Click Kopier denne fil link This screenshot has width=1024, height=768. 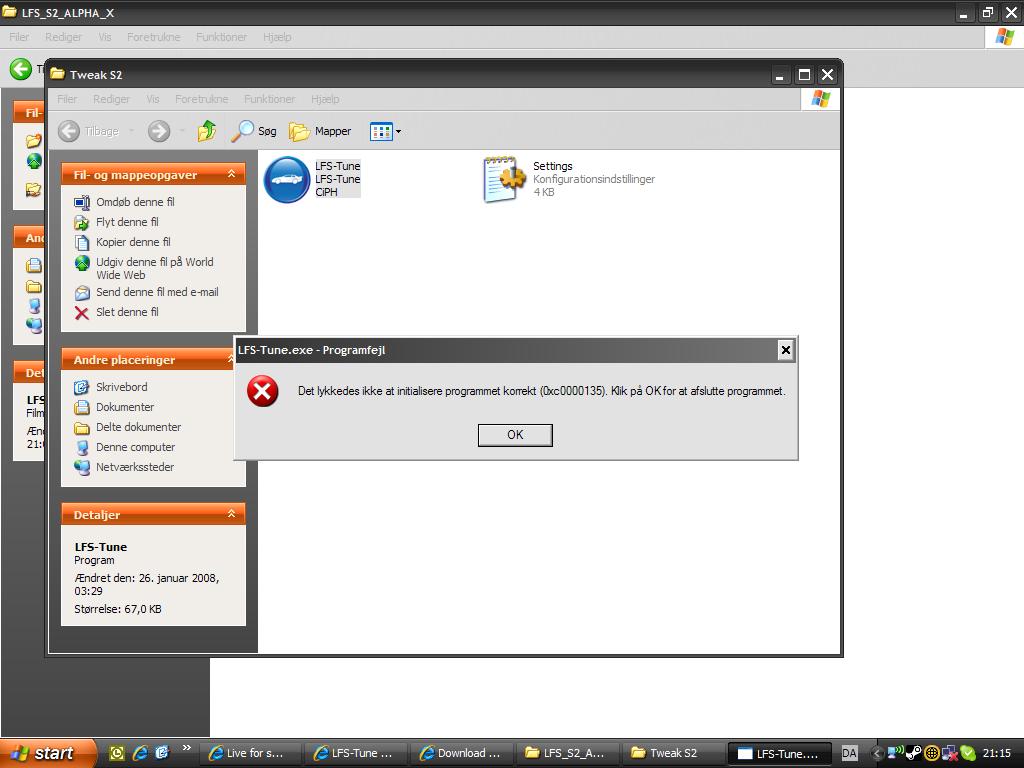tap(133, 242)
